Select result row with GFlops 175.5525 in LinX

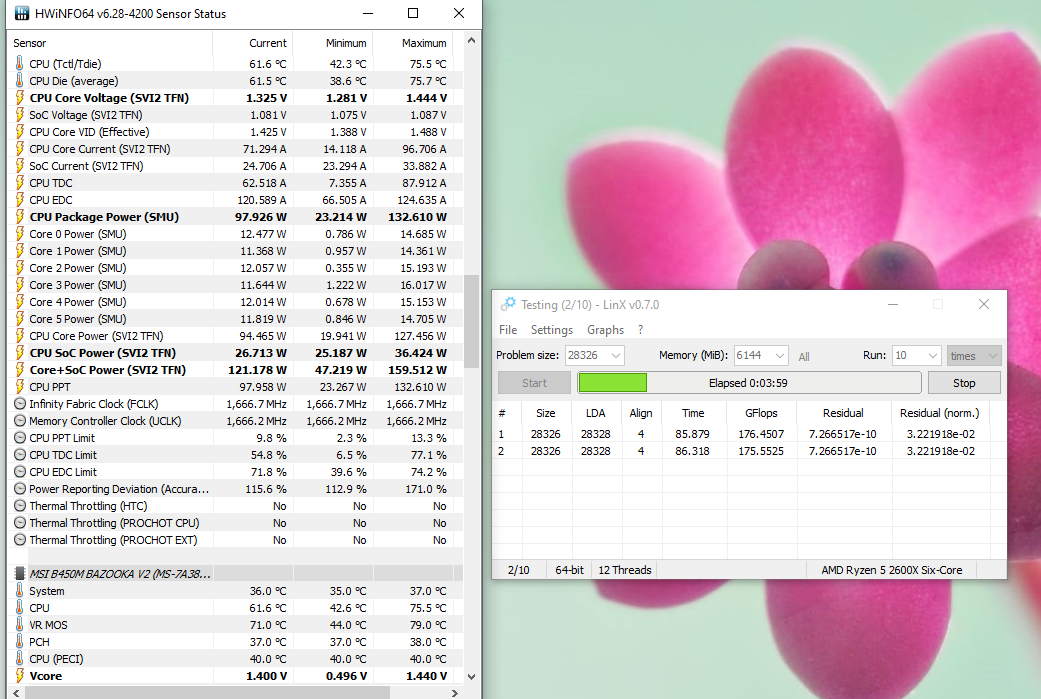click(x=743, y=451)
